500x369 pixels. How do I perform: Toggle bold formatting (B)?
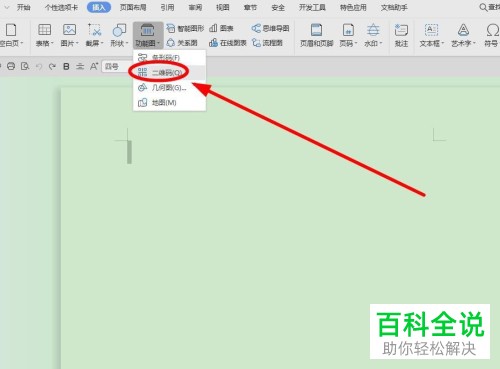click(66, 66)
